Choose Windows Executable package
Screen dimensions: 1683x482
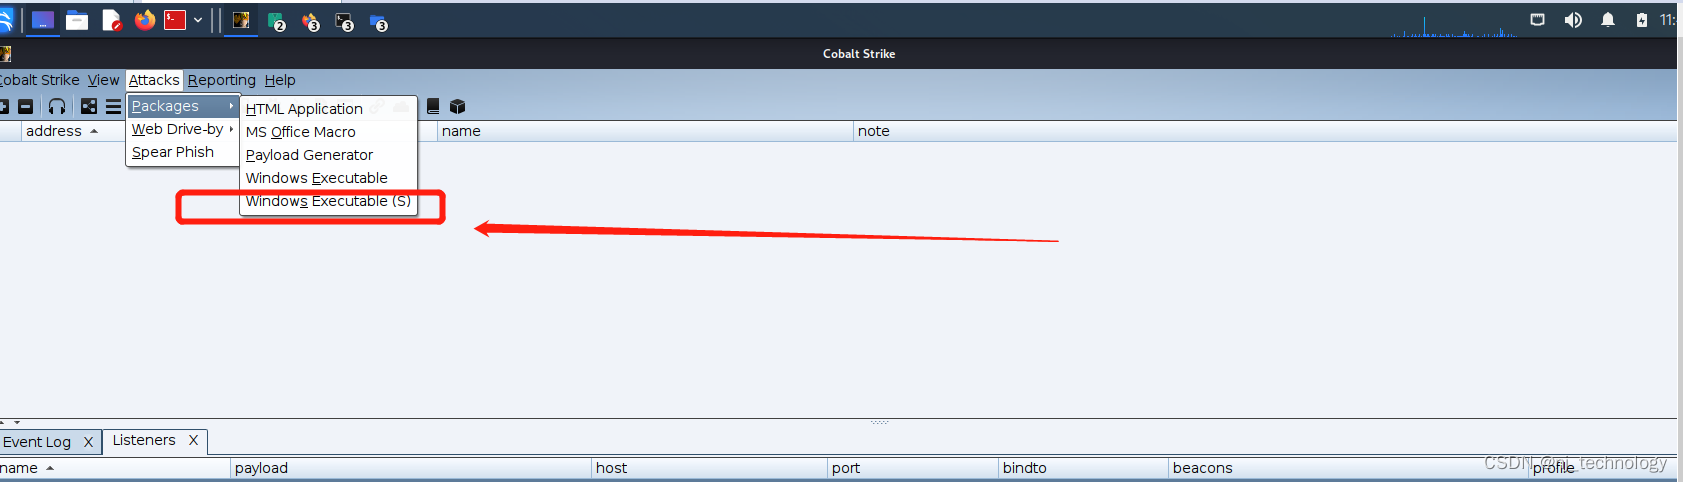click(x=329, y=178)
